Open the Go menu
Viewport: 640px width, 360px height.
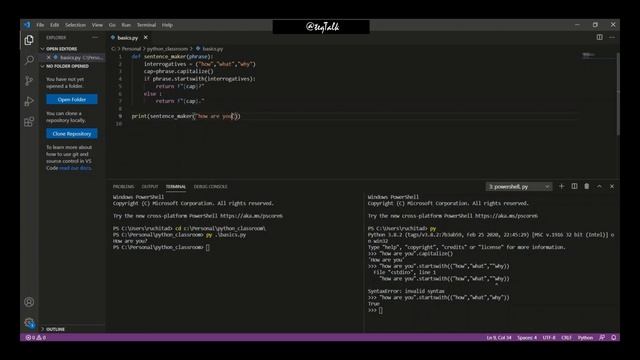pyautogui.click(x=112, y=25)
